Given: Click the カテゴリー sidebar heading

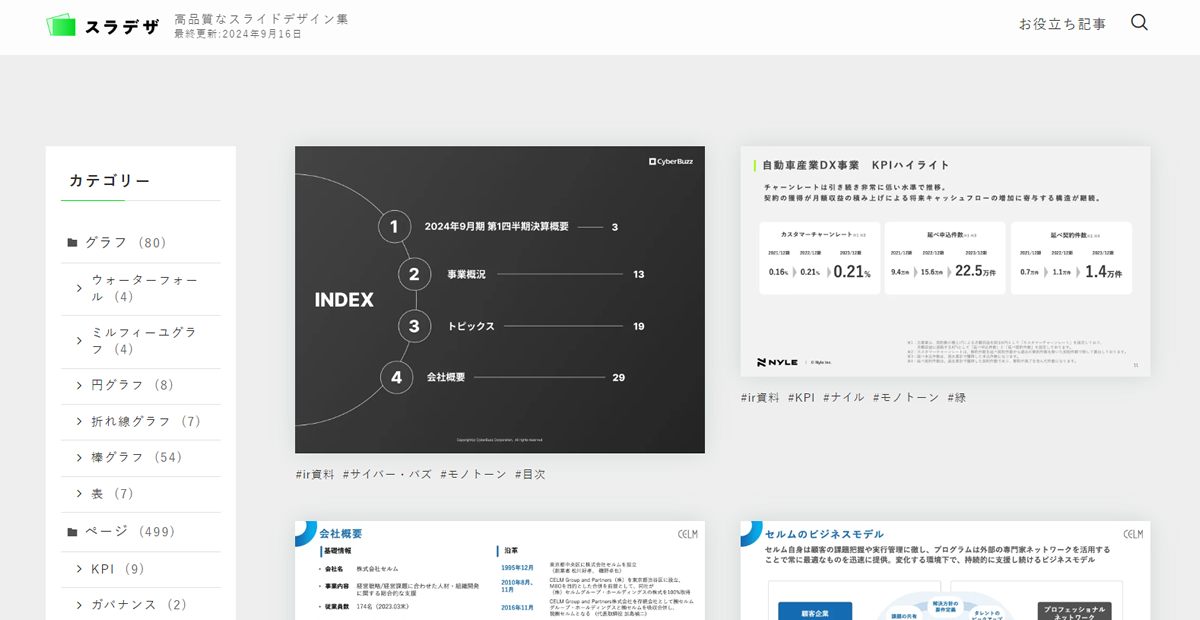Looking at the screenshot, I should [110, 181].
